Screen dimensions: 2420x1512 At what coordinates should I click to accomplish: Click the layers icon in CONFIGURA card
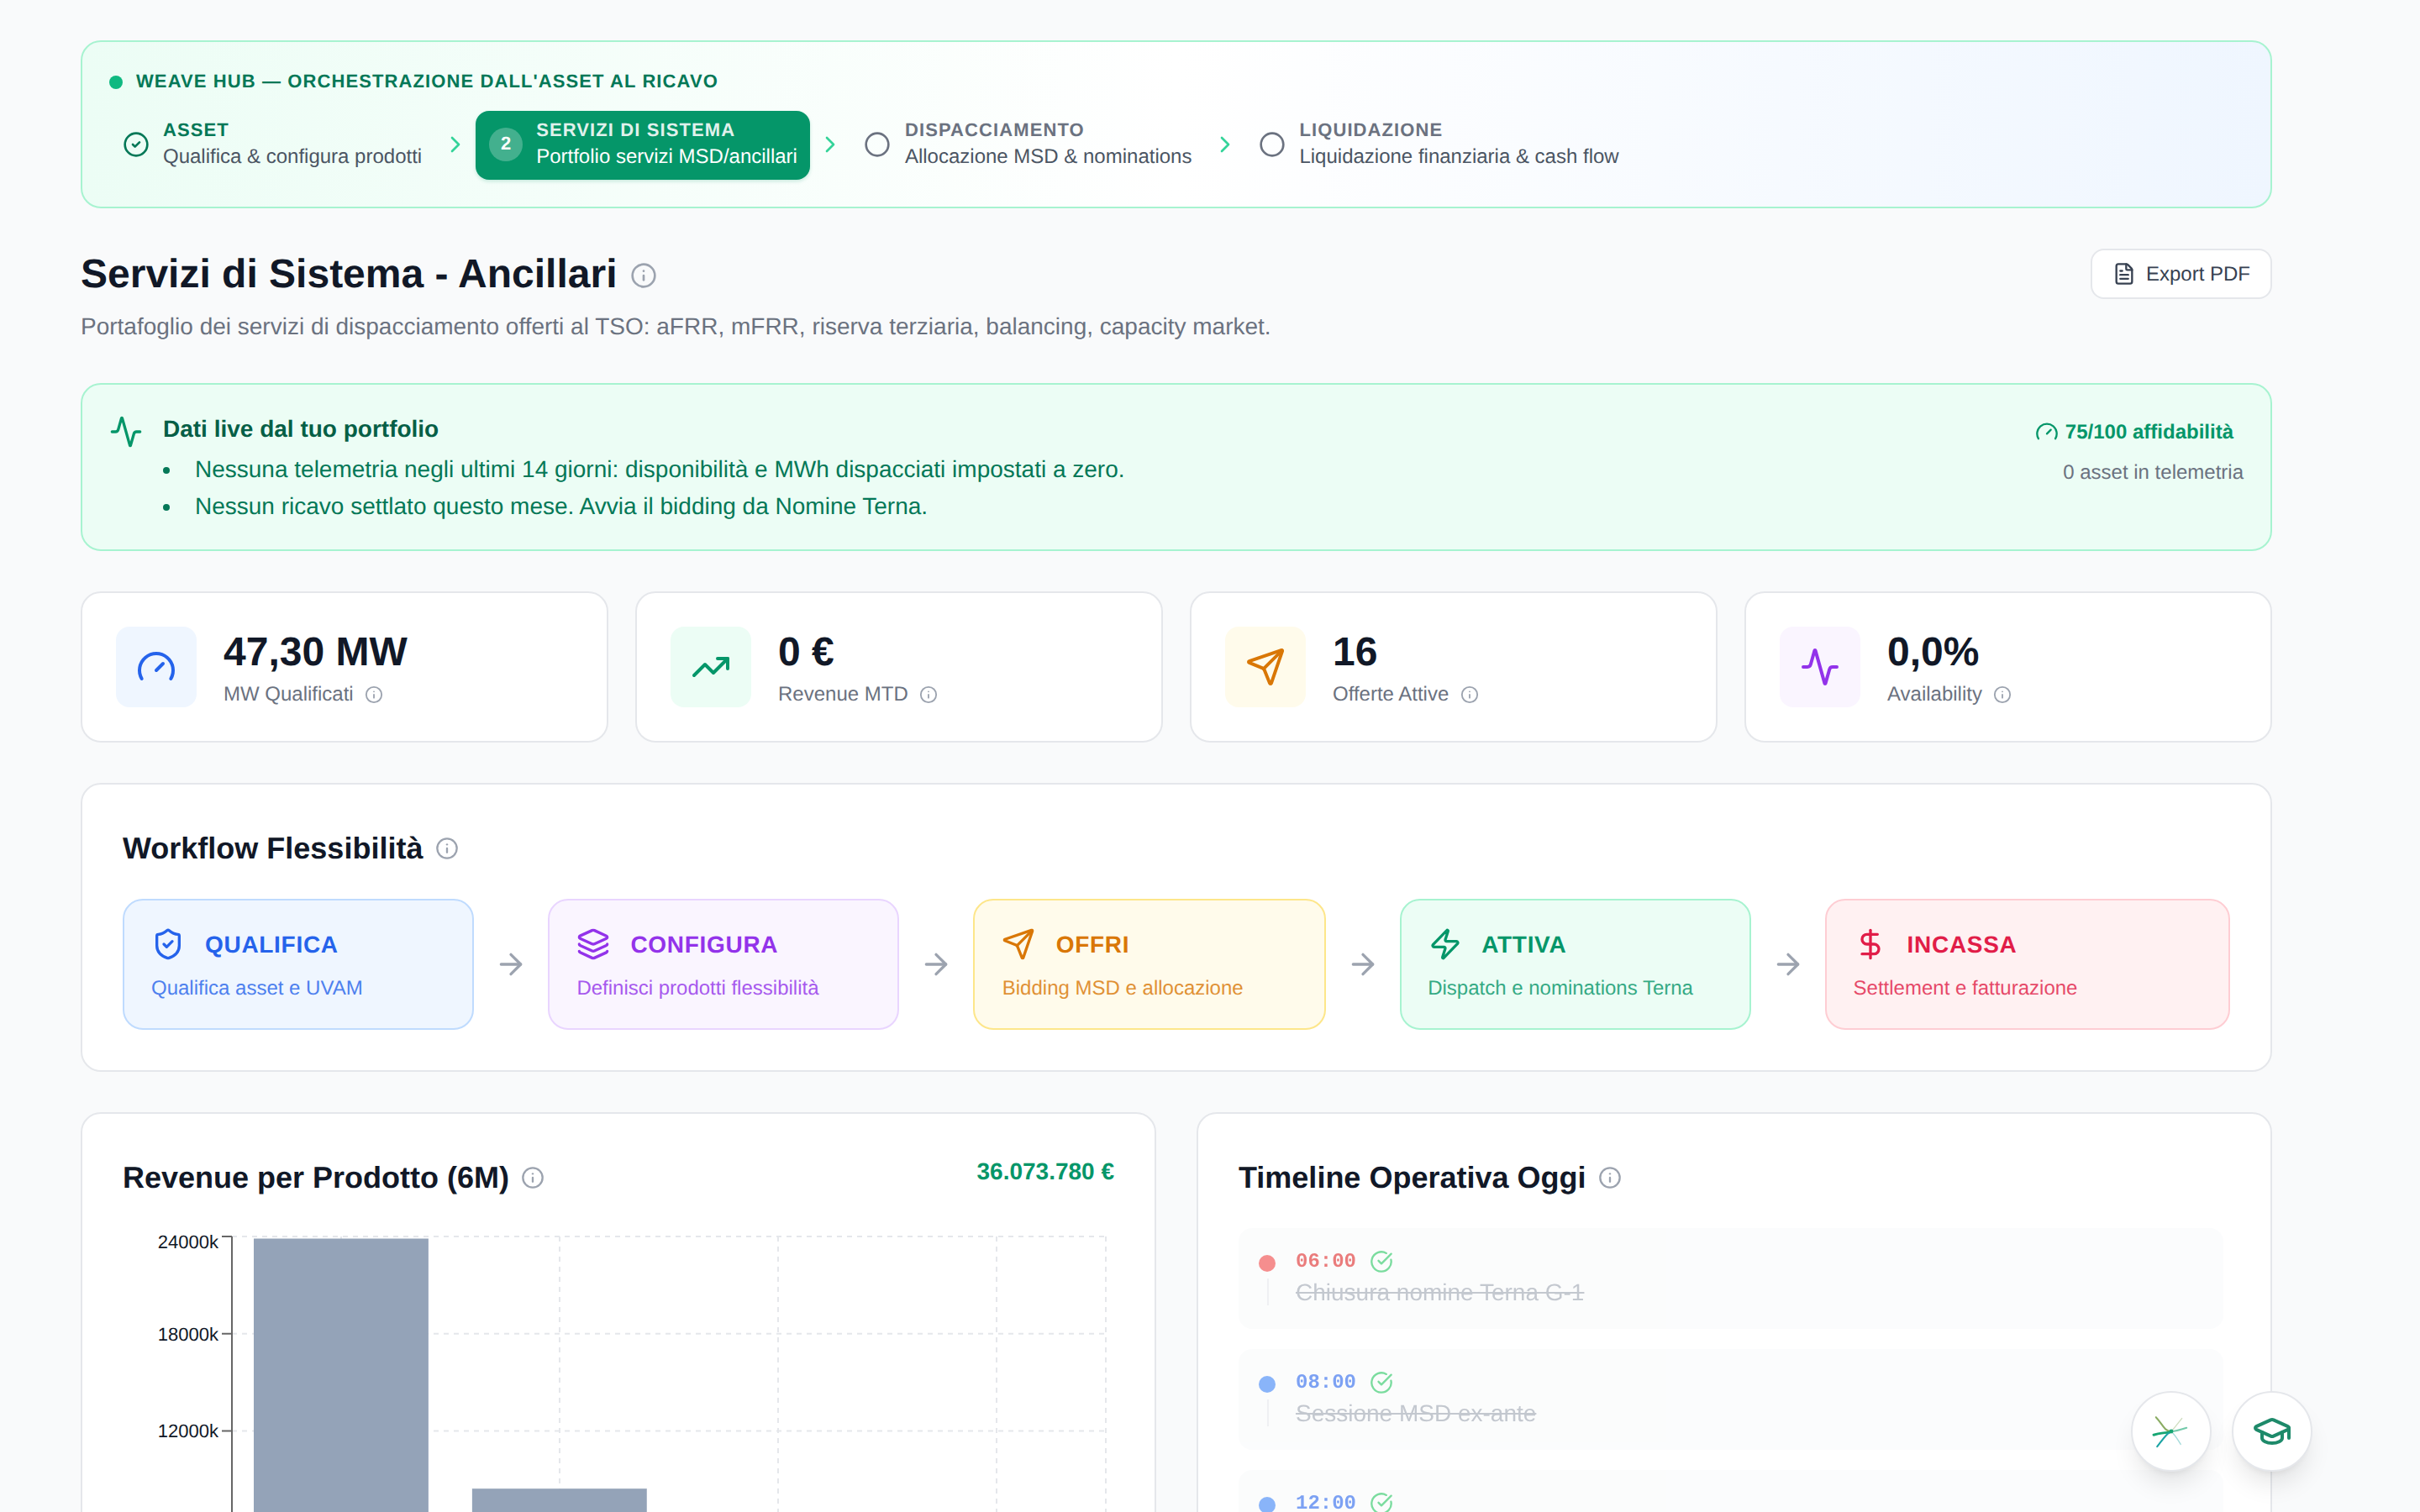[x=593, y=944]
